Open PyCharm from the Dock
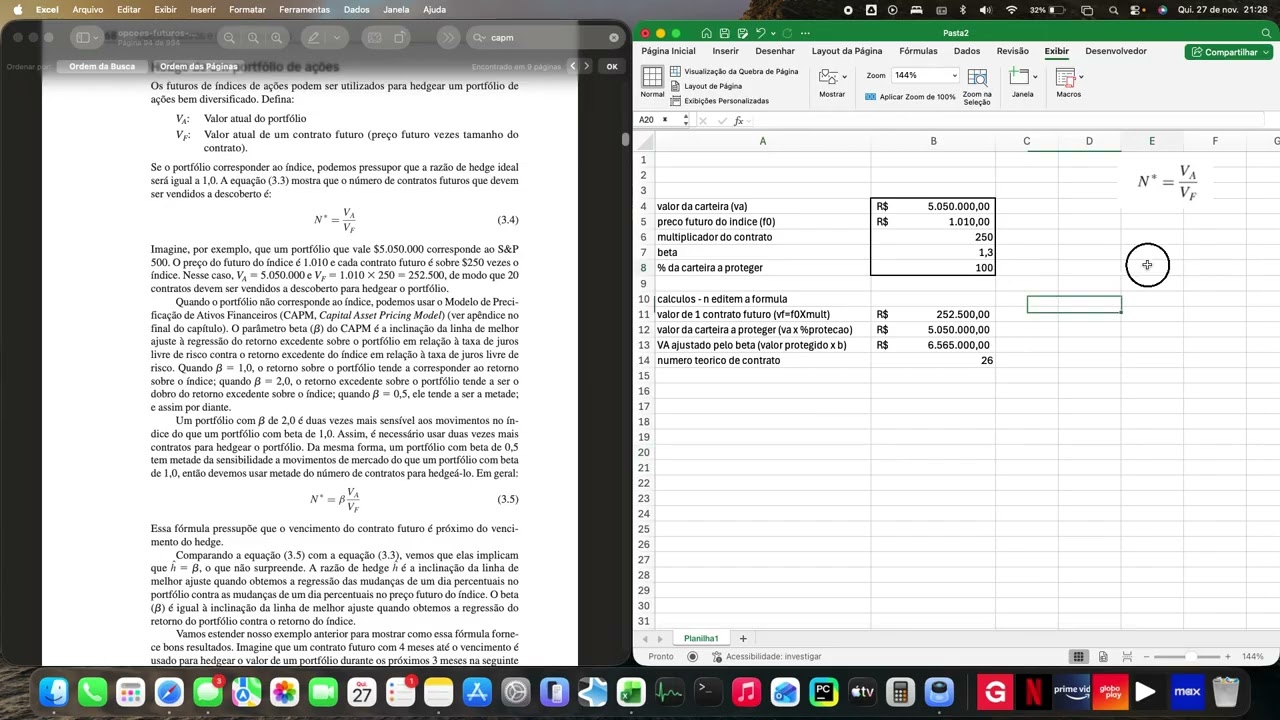Viewport: 1280px width, 720px height. (824, 691)
